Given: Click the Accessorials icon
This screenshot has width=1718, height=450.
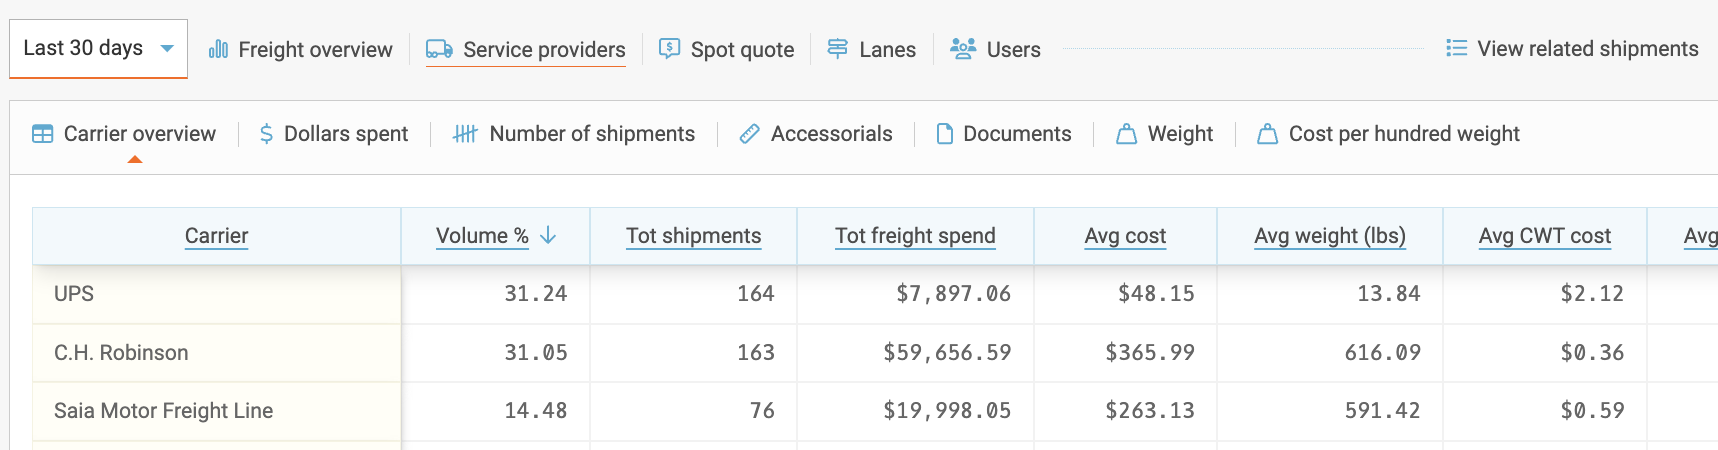Looking at the screenshot, I should coord(749,134).
